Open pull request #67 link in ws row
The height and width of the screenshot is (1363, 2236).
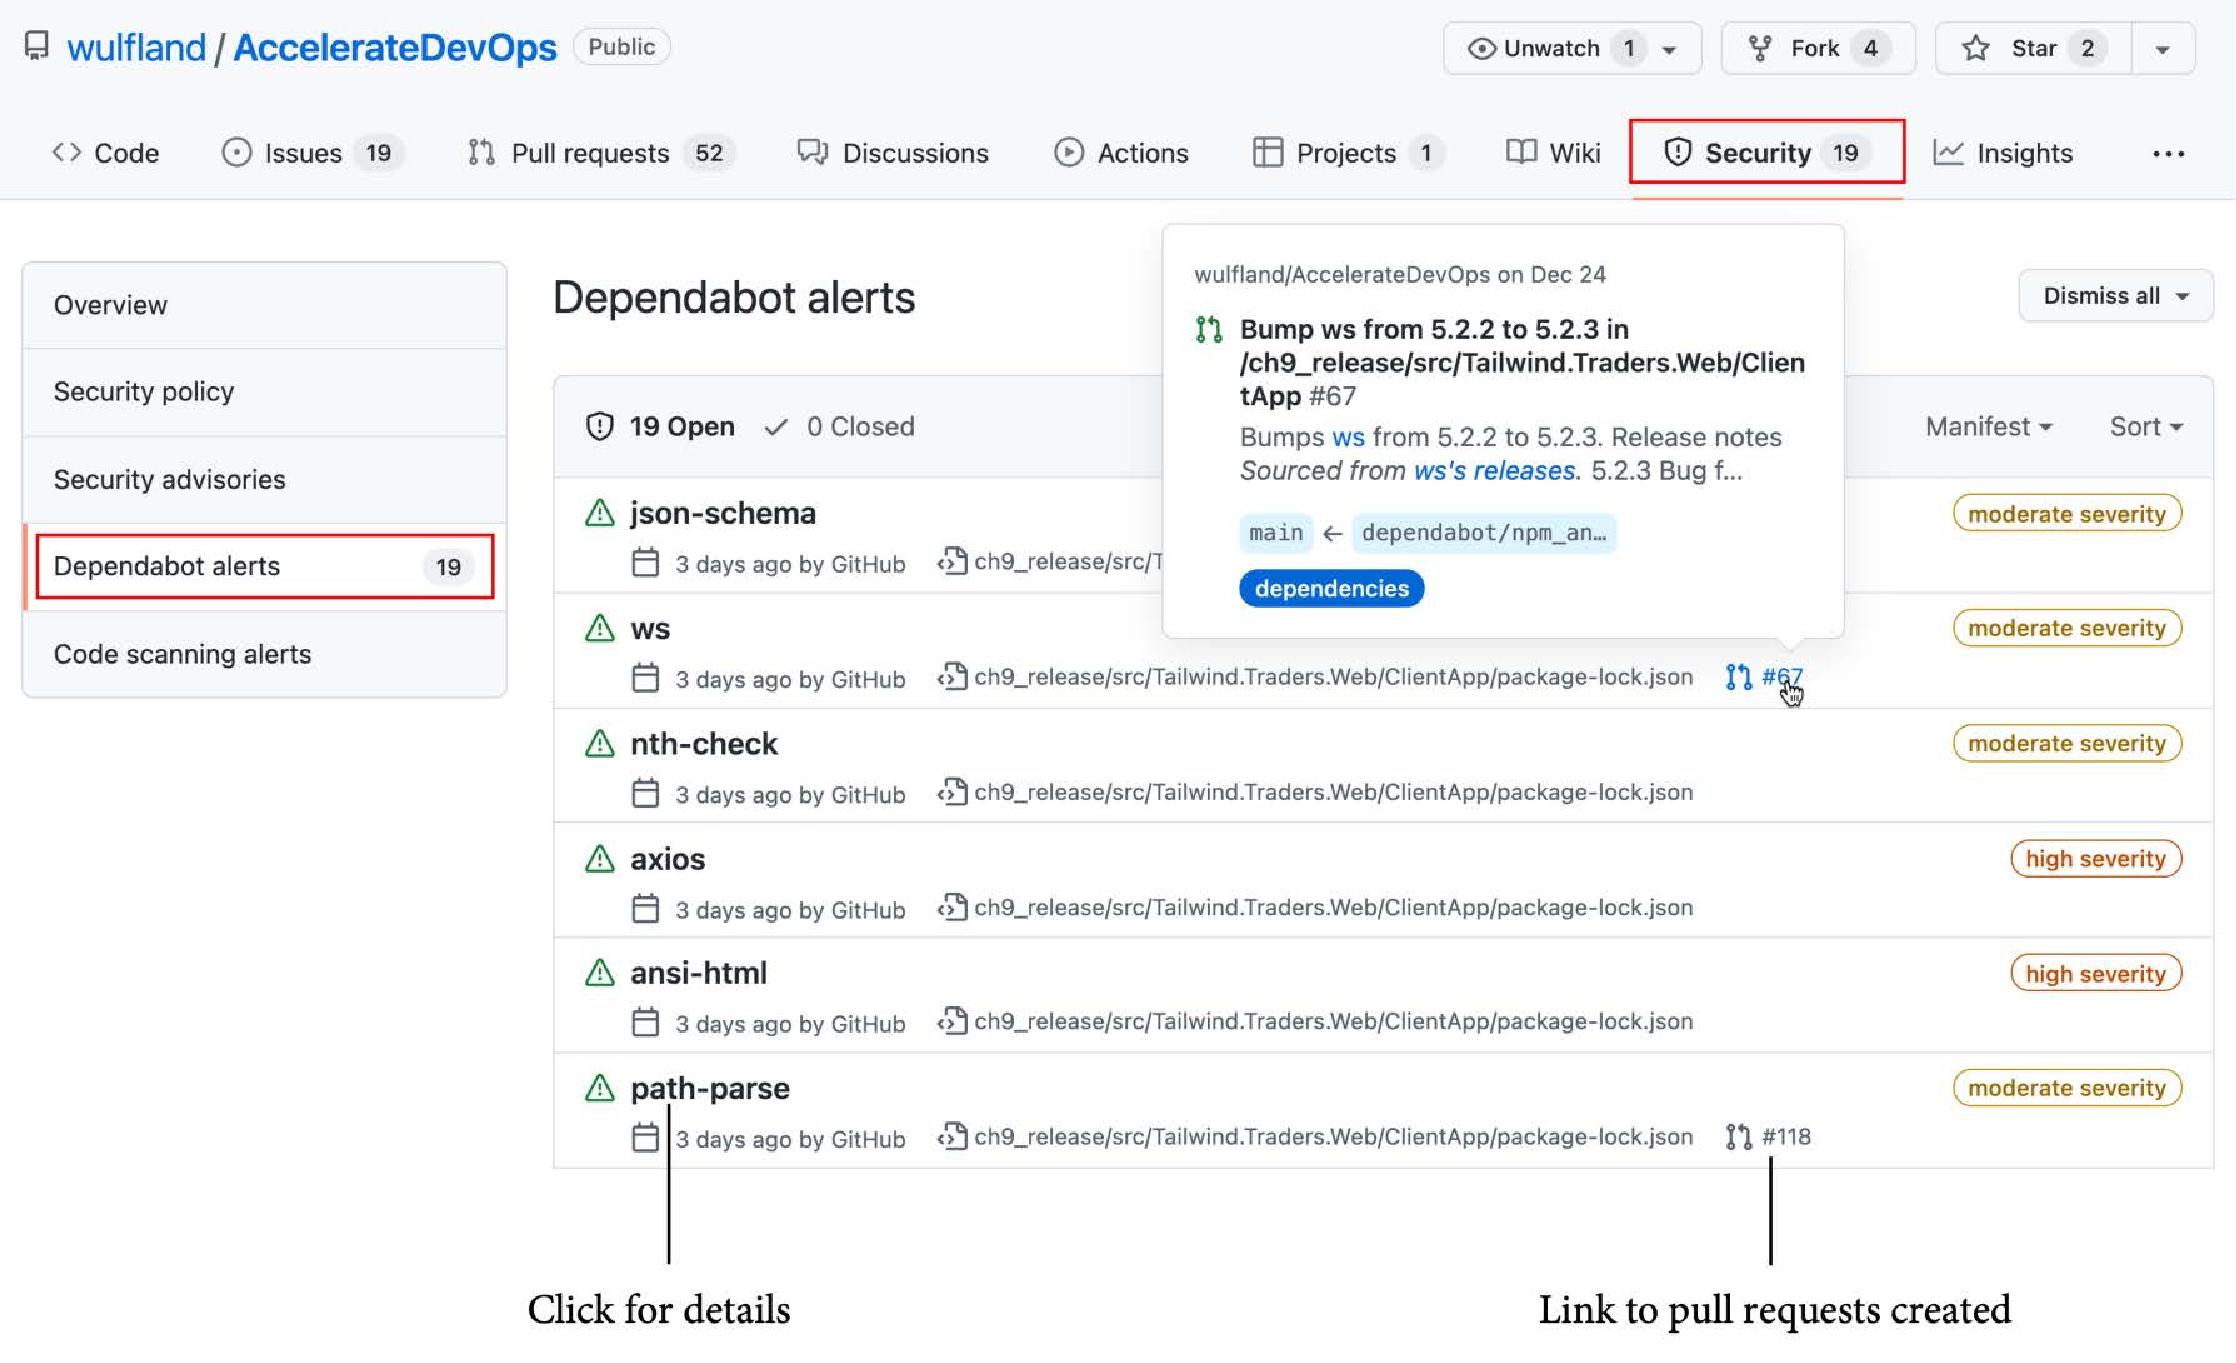pos(1782,677)
